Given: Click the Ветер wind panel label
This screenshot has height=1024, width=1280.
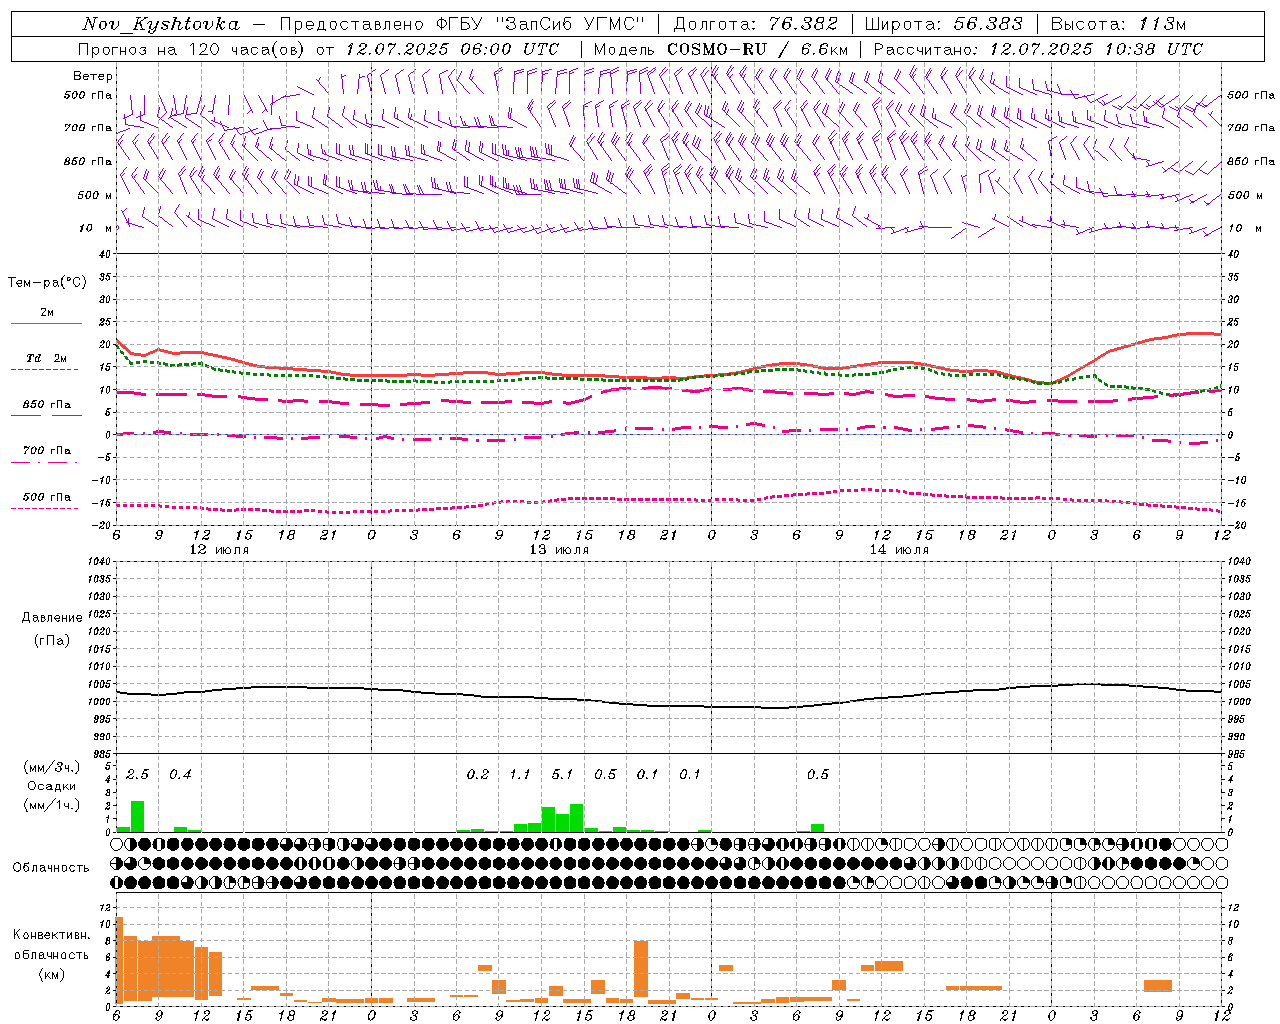Looking at the screenshot, I should pyautogui.click(x=93, y=76).
